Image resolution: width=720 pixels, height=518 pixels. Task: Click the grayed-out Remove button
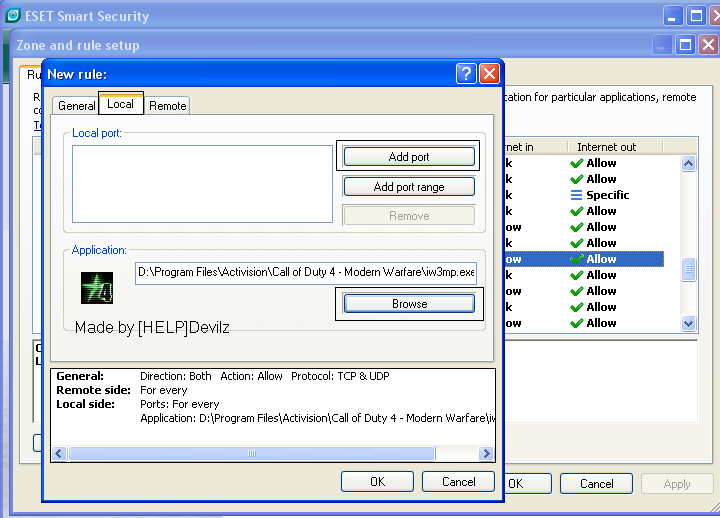point(409,216)
